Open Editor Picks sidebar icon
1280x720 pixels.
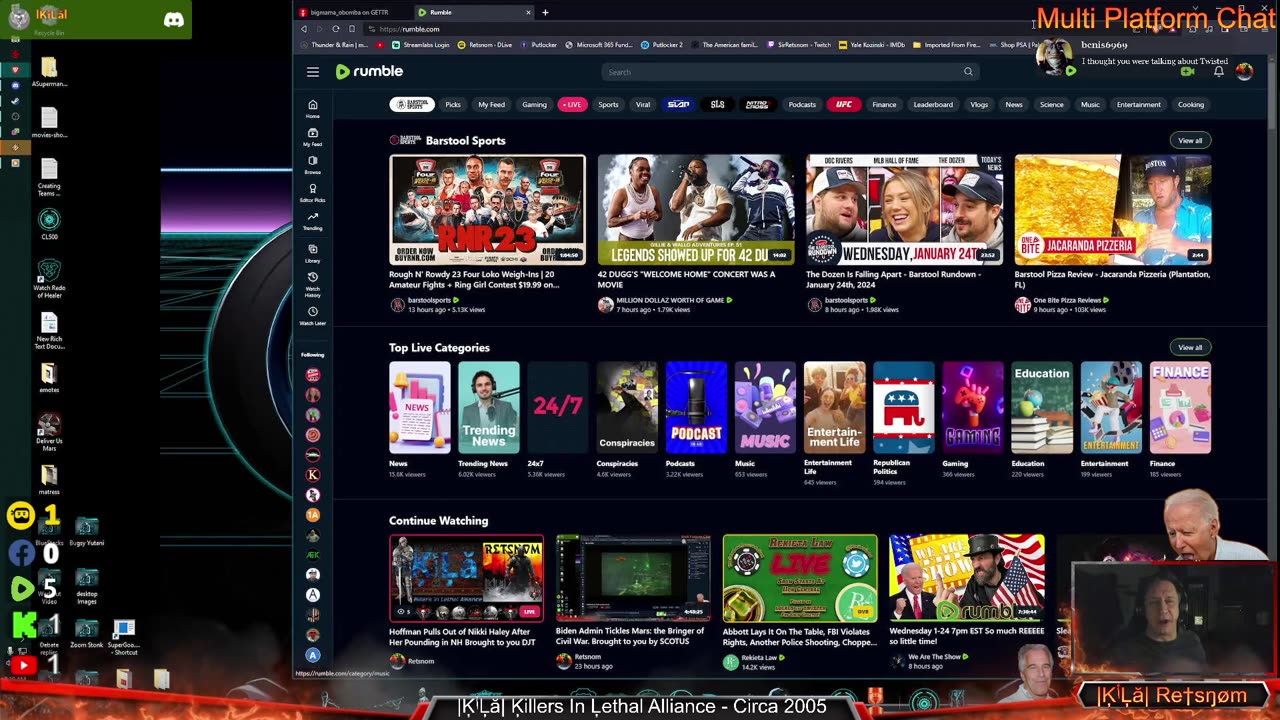(x=313, y=192)
